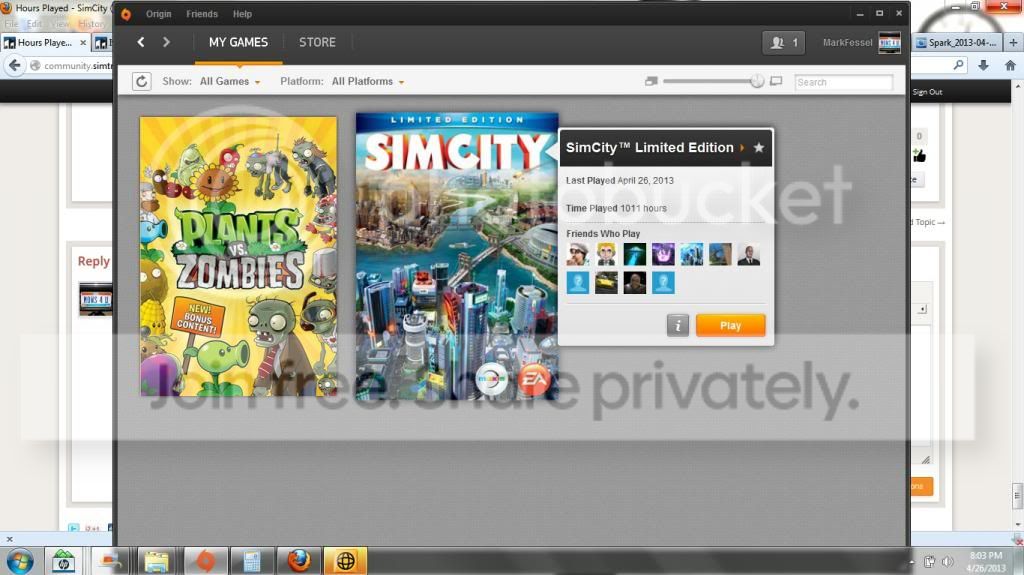Click the Firefox home icon in the browser window
Screen dimensions: 1024x575
click(1010, 65)
